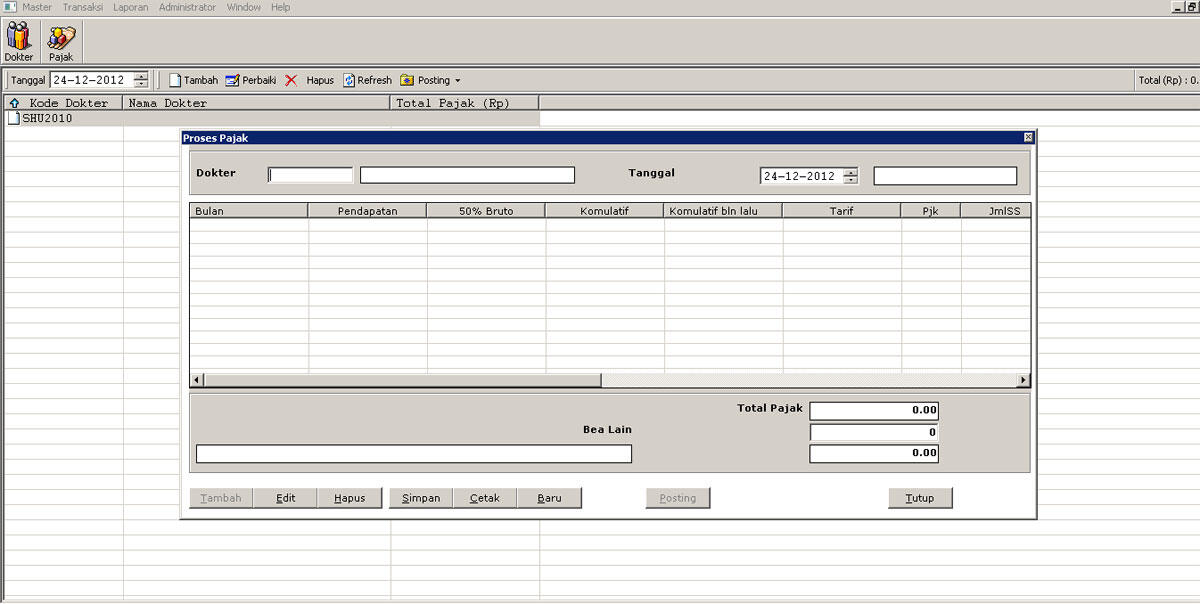
Task: Click the Posting button in the dialog
Action: point(678,498)
